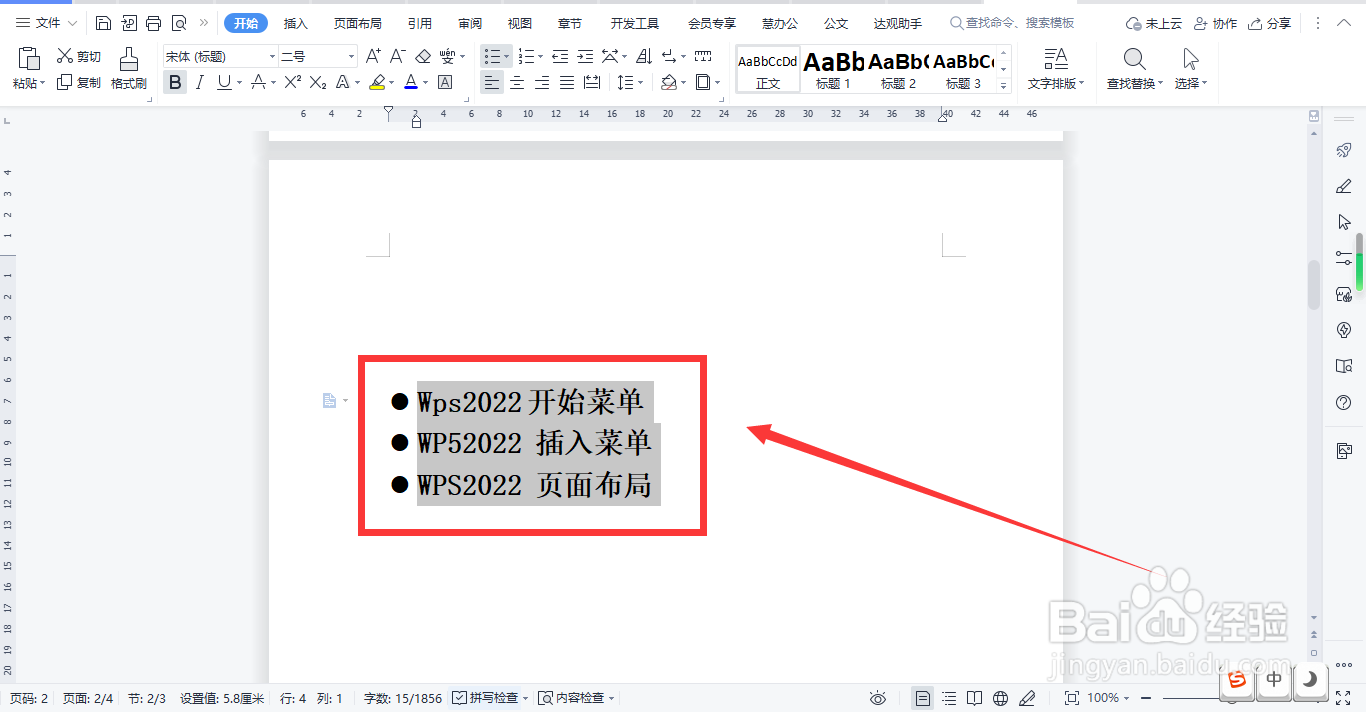Expand the styles gallery more arrow
This screenshot has height=712, width=1366.
click(1004, 87)
